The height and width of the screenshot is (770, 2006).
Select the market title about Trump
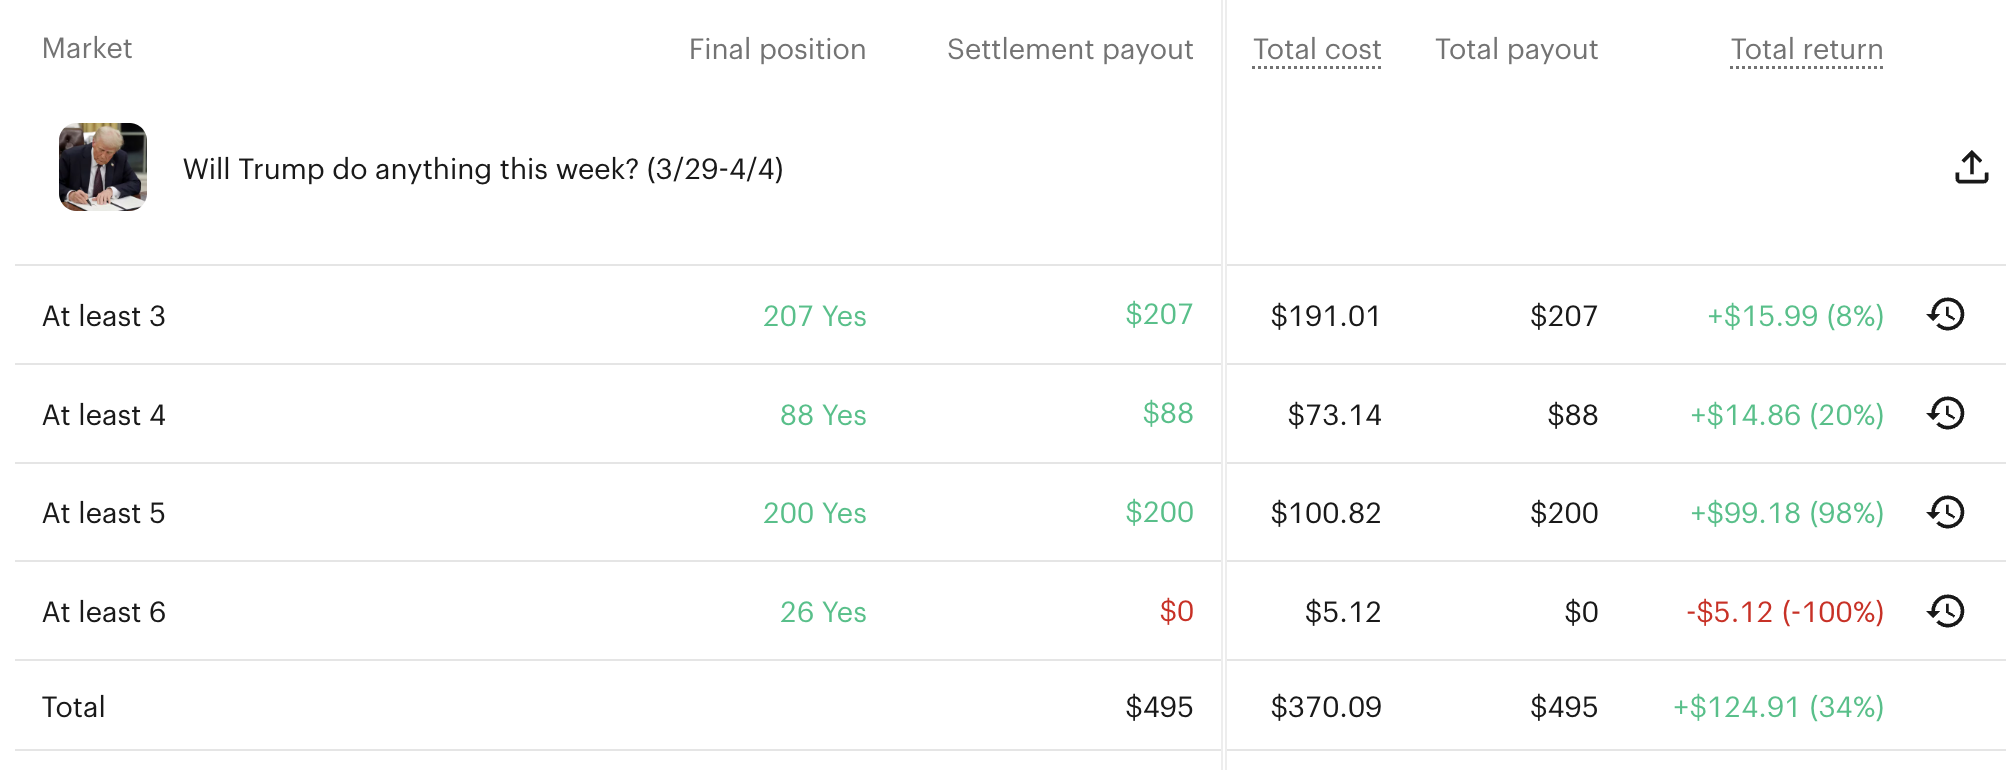[483, 169]
